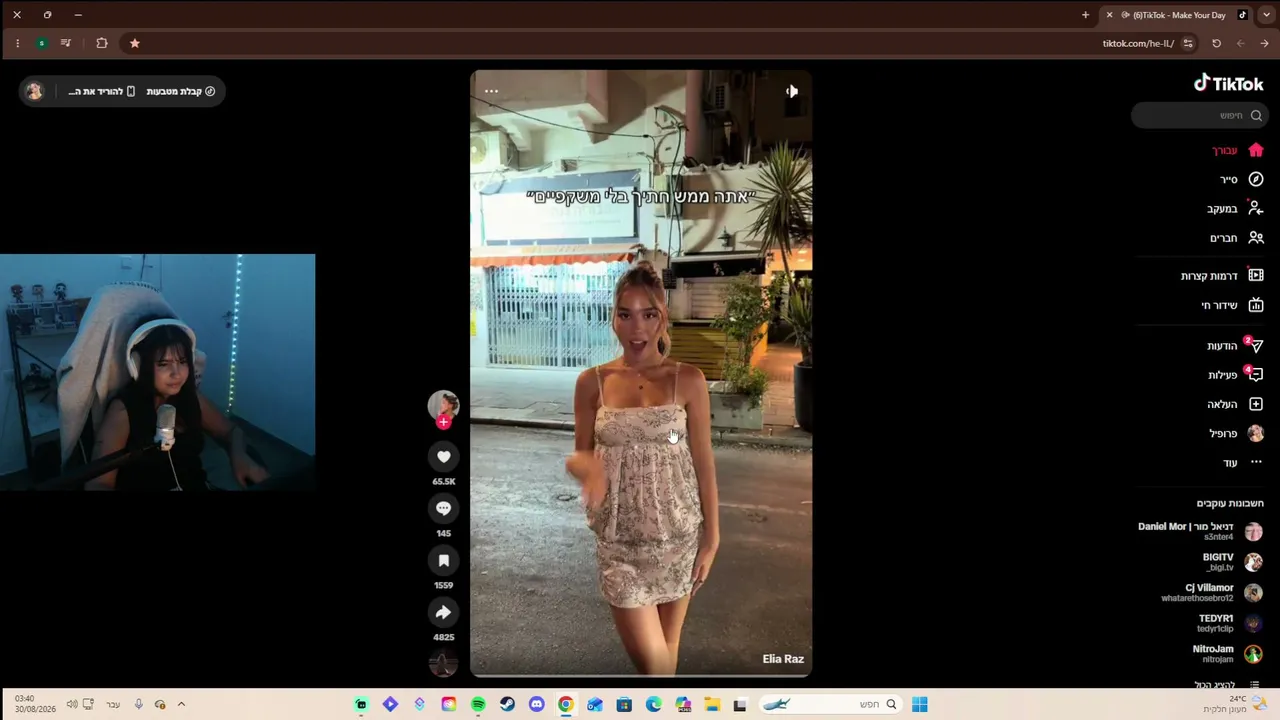1280x720 pixels.
Task: Open the browser extensions puzzle icon
Action: pyautogui.click(x=102, y=43)
